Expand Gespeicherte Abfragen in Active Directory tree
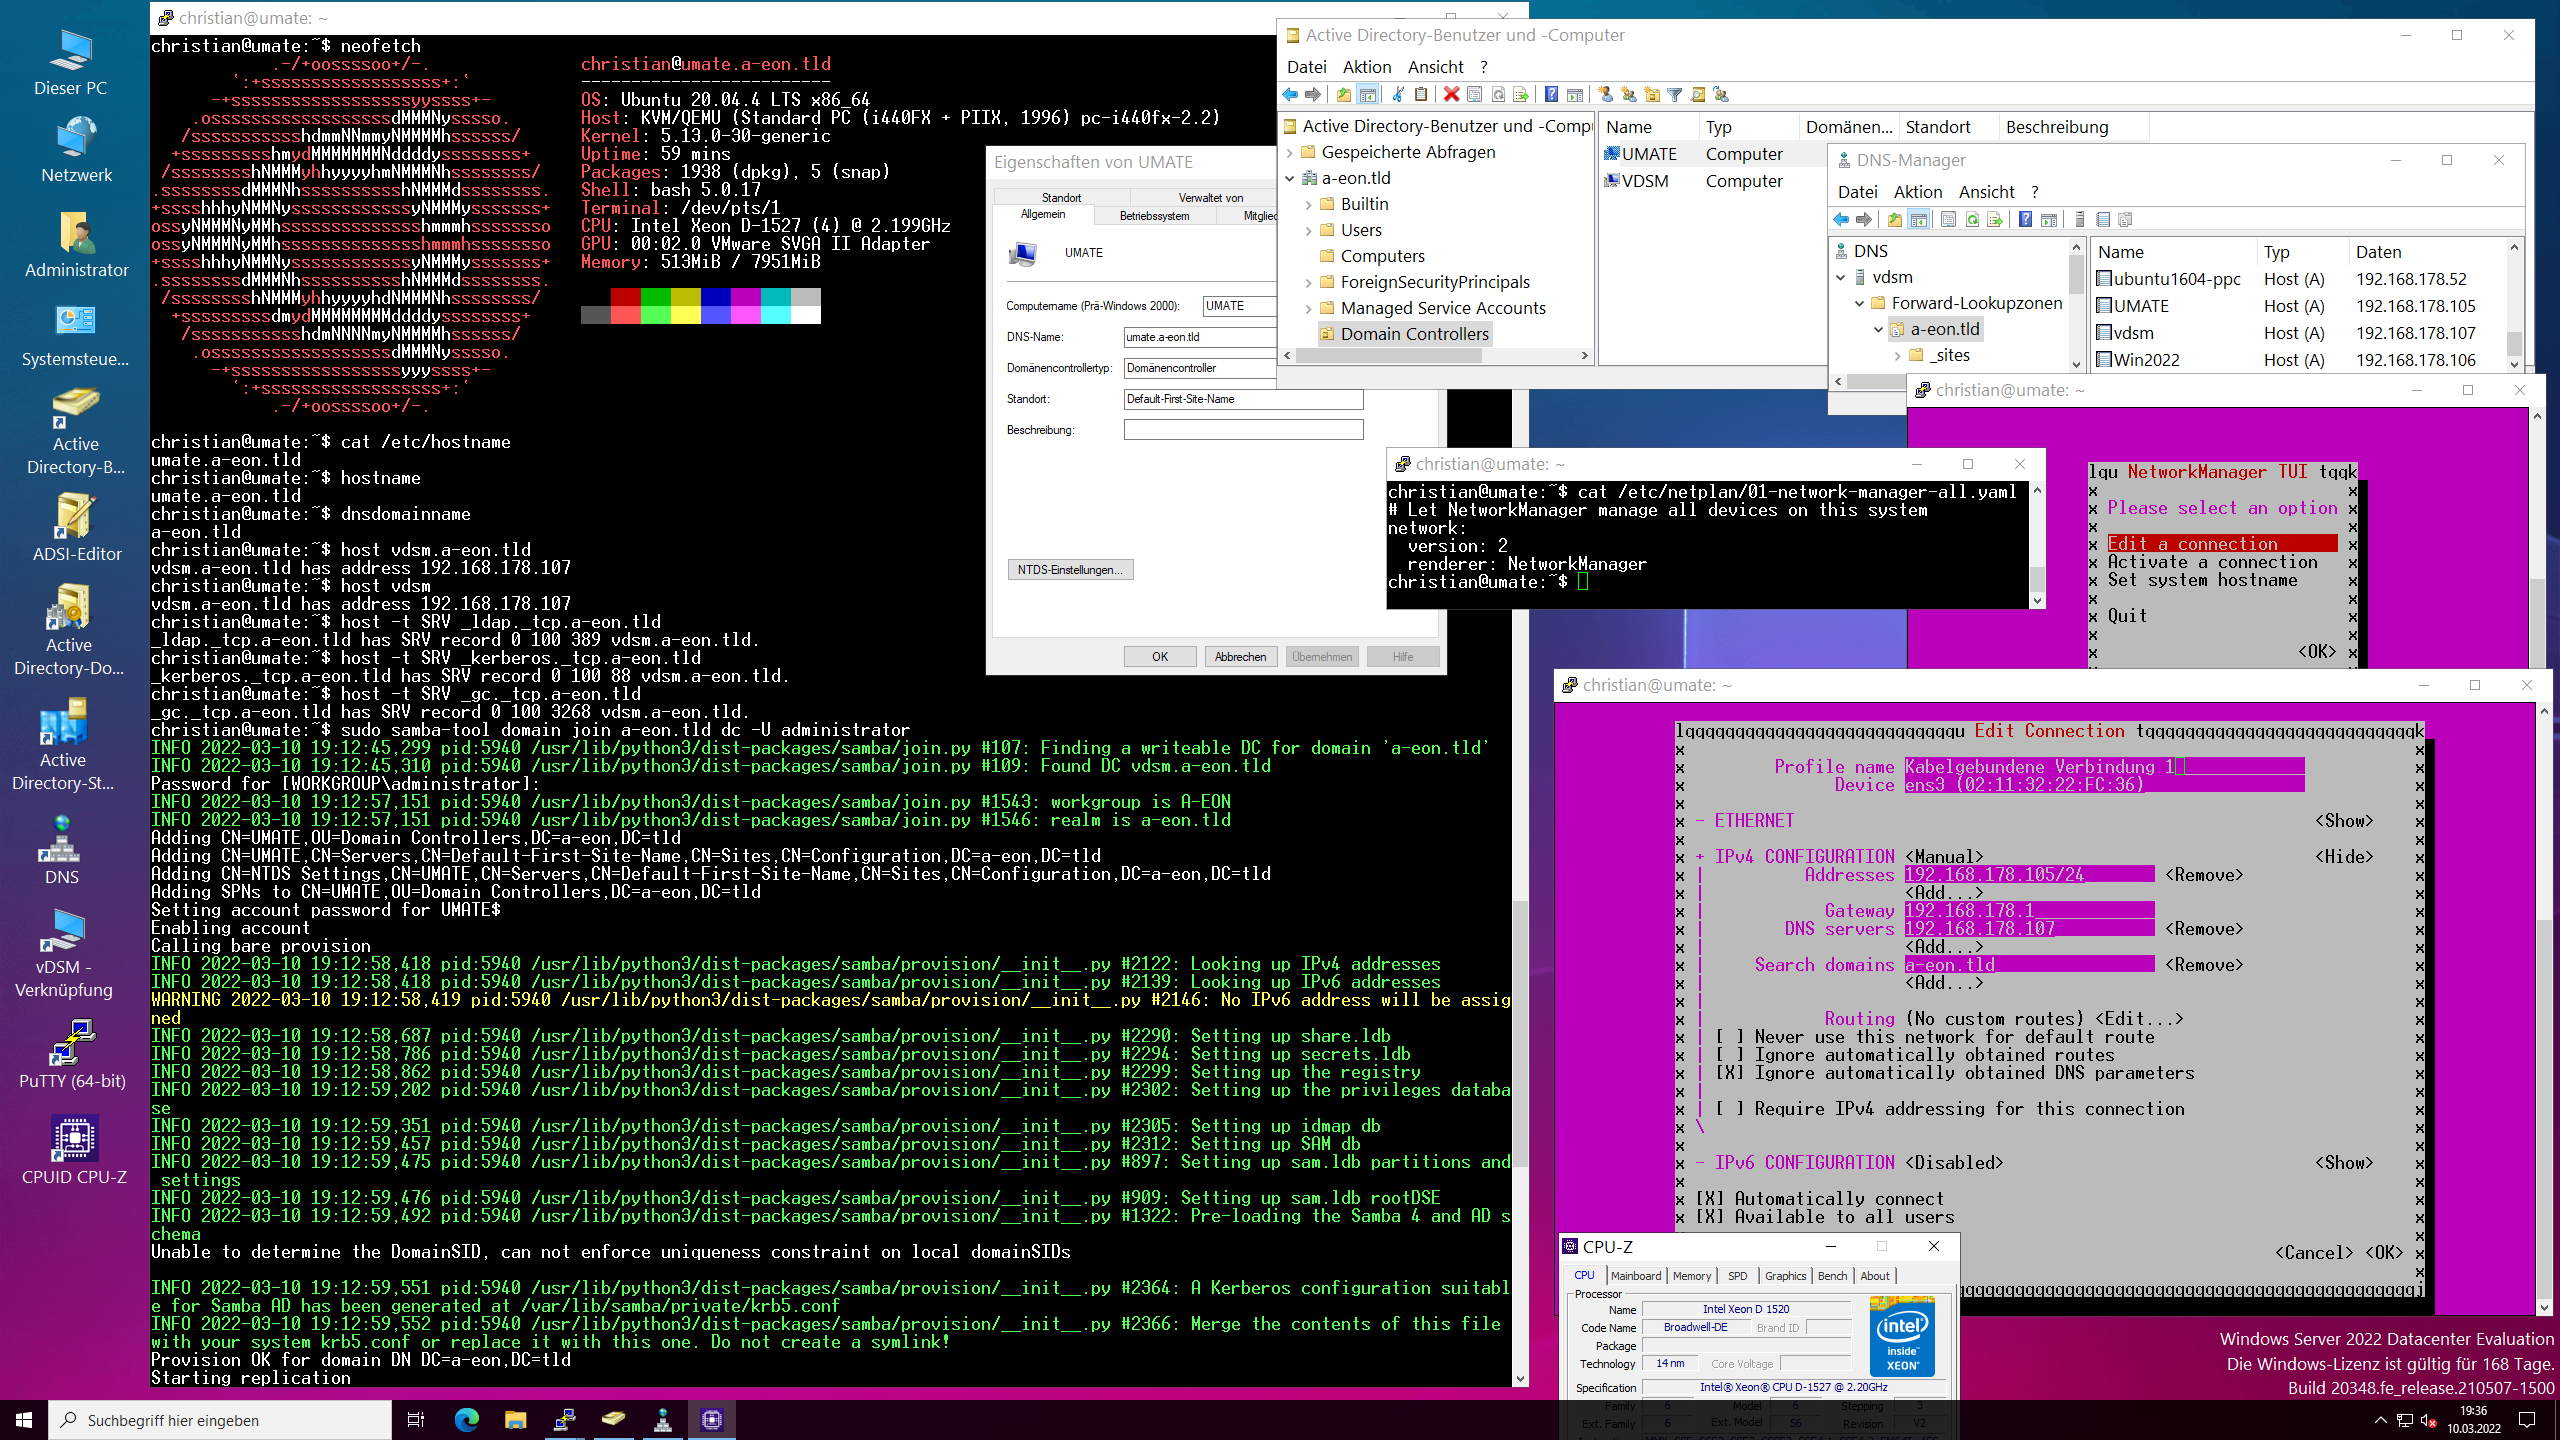2560x1440 pixels. pyautogui.click(x=1290, y=152)
